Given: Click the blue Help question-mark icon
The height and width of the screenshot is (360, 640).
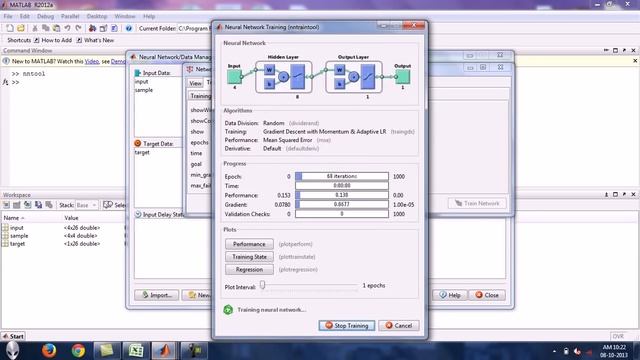Looking at the screenshot, I should pyautogui.click(x=129, y=28).
